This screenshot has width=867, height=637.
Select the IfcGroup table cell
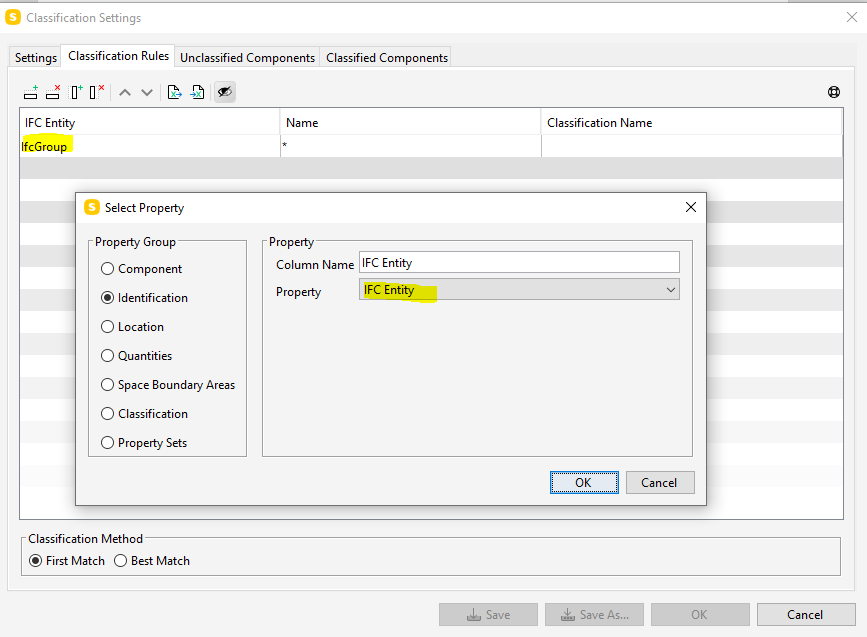(149, 146)
